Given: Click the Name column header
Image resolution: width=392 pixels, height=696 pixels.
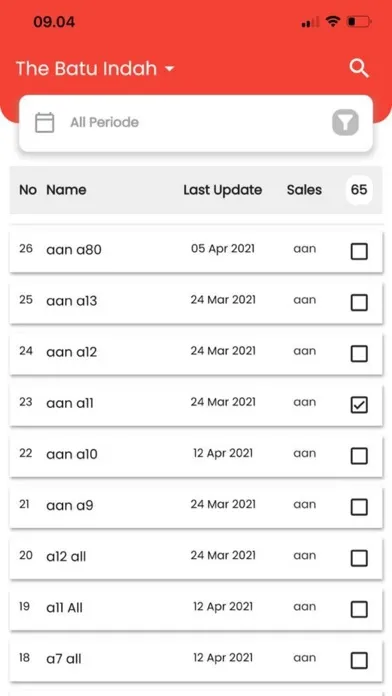Looking at the screenshot, I should [x=66, y=190].
